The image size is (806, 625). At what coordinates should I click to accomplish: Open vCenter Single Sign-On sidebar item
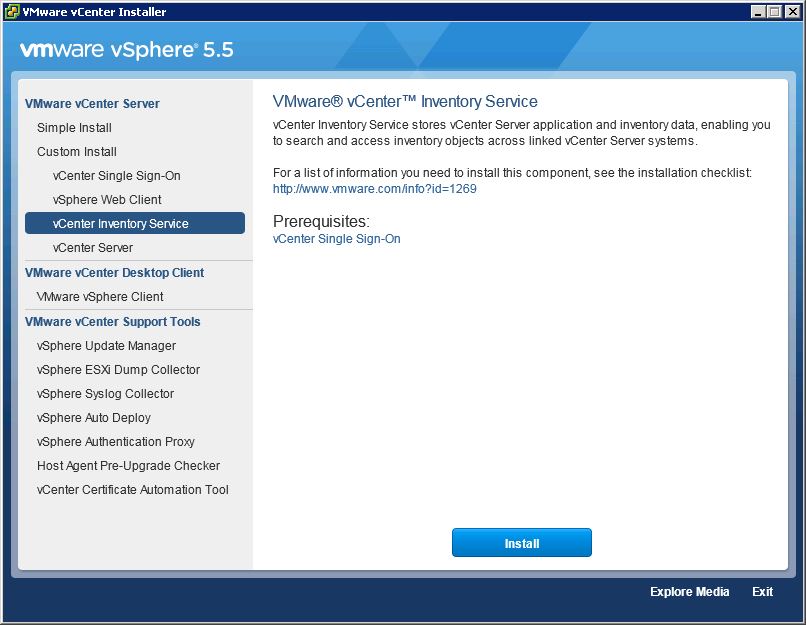point(117,176)
